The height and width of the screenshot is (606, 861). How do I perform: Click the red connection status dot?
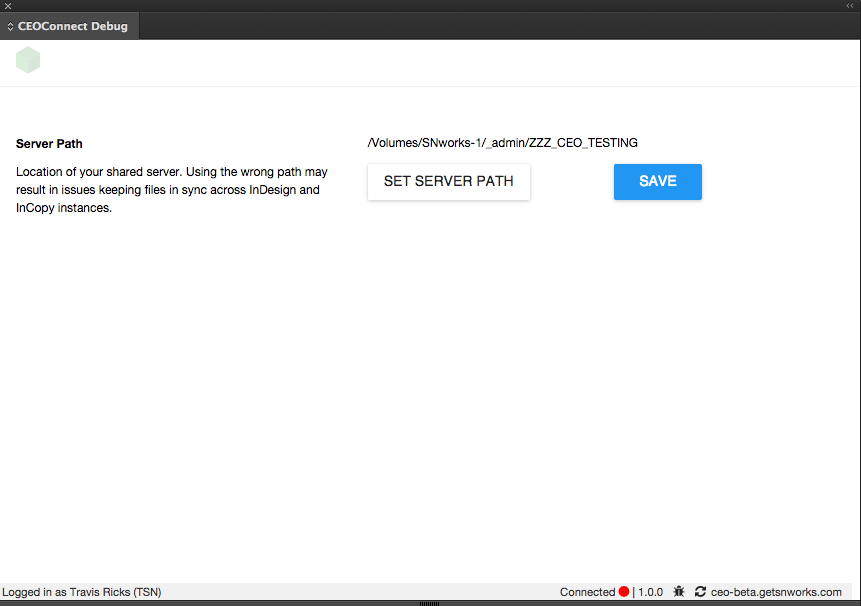pos(624,592)
